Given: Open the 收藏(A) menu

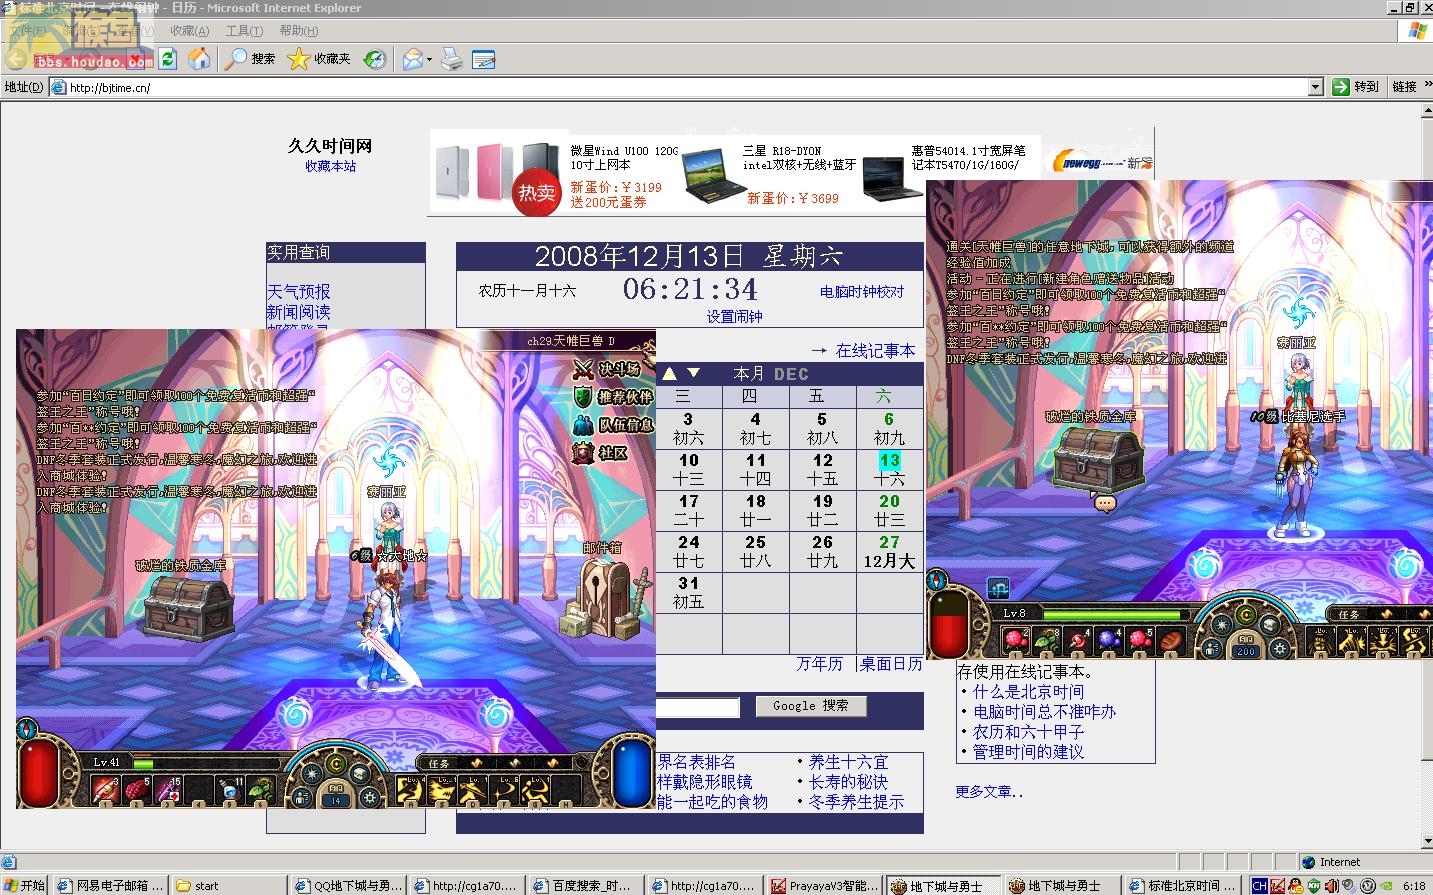Looking at the screenshot, I should pos(189,31).
